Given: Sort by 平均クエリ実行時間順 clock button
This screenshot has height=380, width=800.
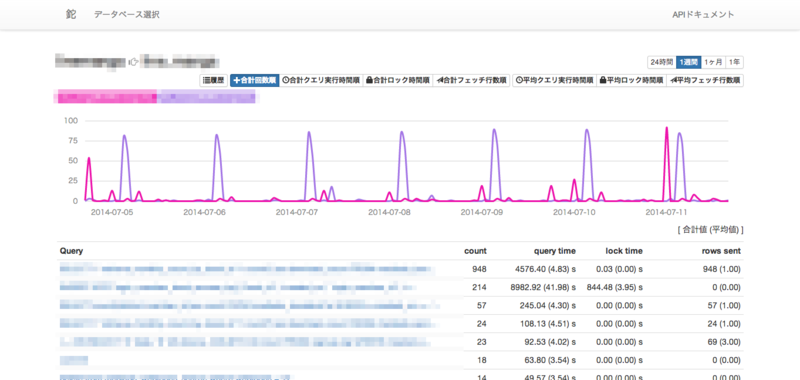Looking at the screenshot, I should (555, 80).
